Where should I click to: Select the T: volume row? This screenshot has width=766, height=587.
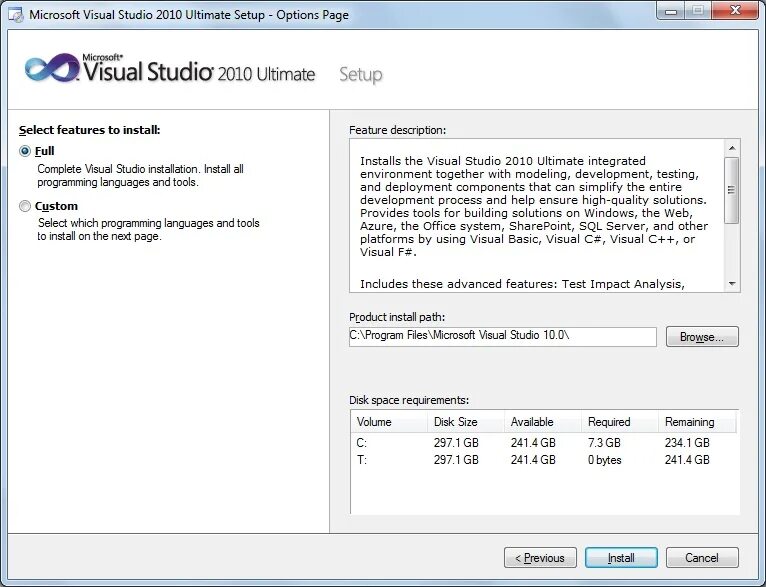tap(544, 460)
